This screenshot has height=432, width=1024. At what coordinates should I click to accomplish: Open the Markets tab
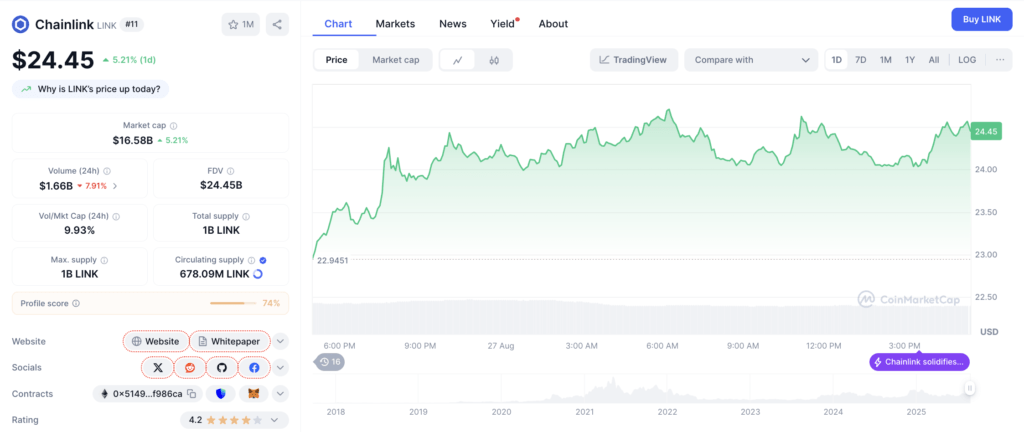[395, 23]
